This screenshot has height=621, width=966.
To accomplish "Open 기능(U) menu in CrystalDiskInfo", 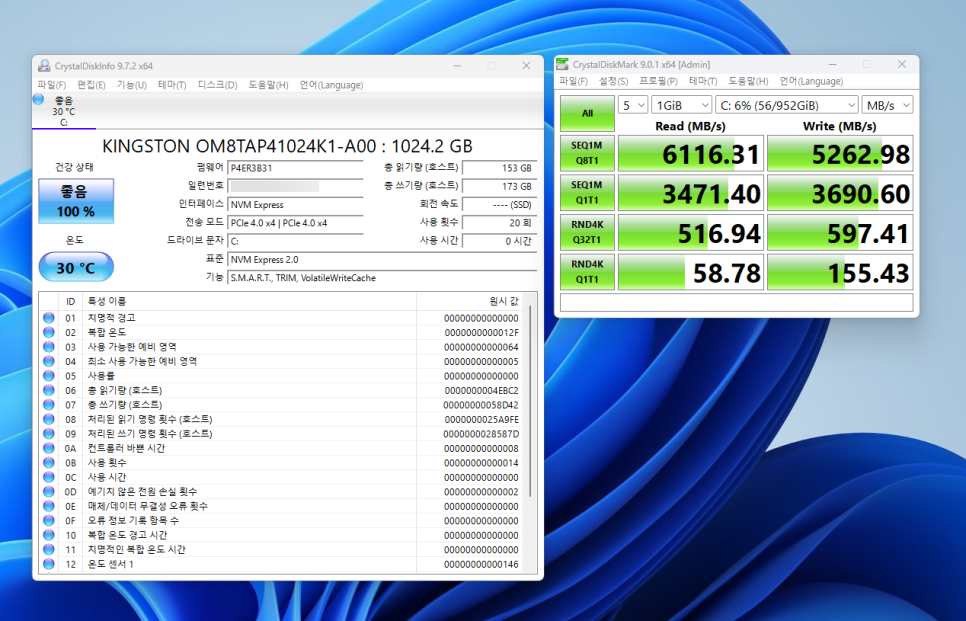I will point(131,85).
